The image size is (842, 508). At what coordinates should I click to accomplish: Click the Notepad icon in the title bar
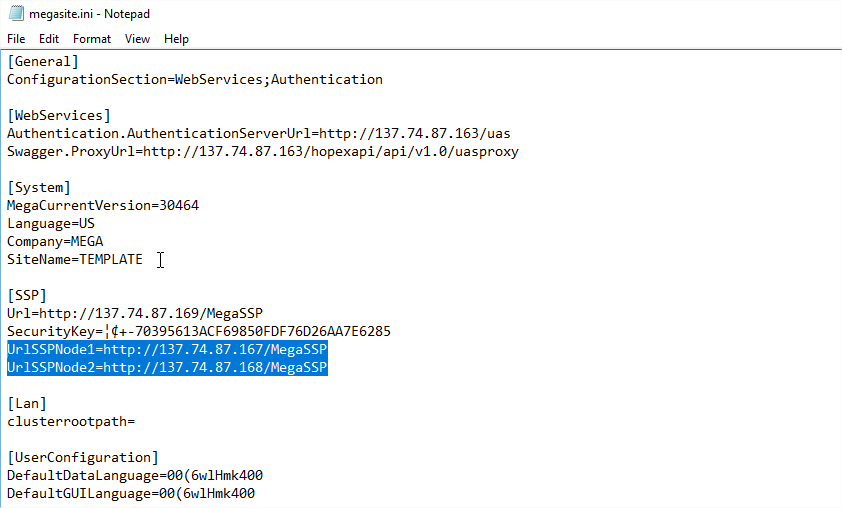(15, 13)
